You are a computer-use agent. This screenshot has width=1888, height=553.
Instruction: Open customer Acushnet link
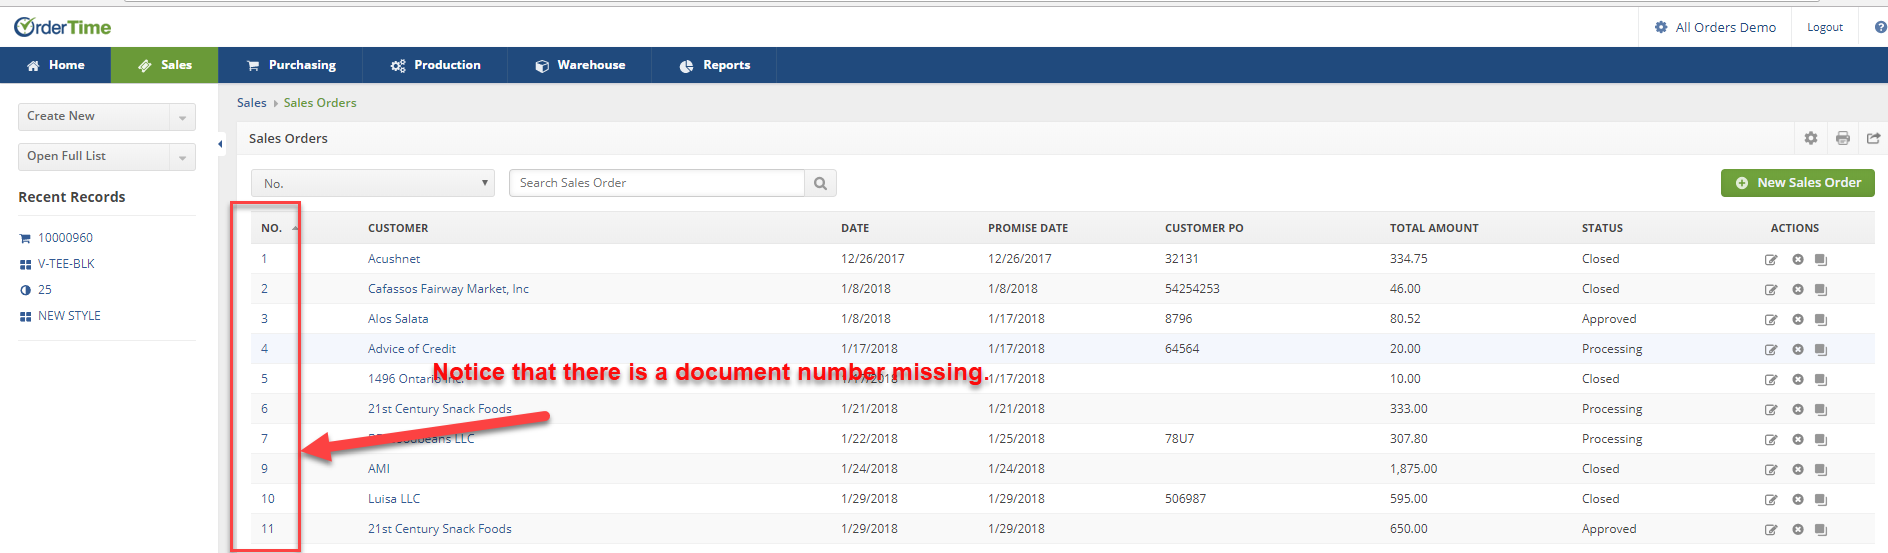[x=394, y=259]
